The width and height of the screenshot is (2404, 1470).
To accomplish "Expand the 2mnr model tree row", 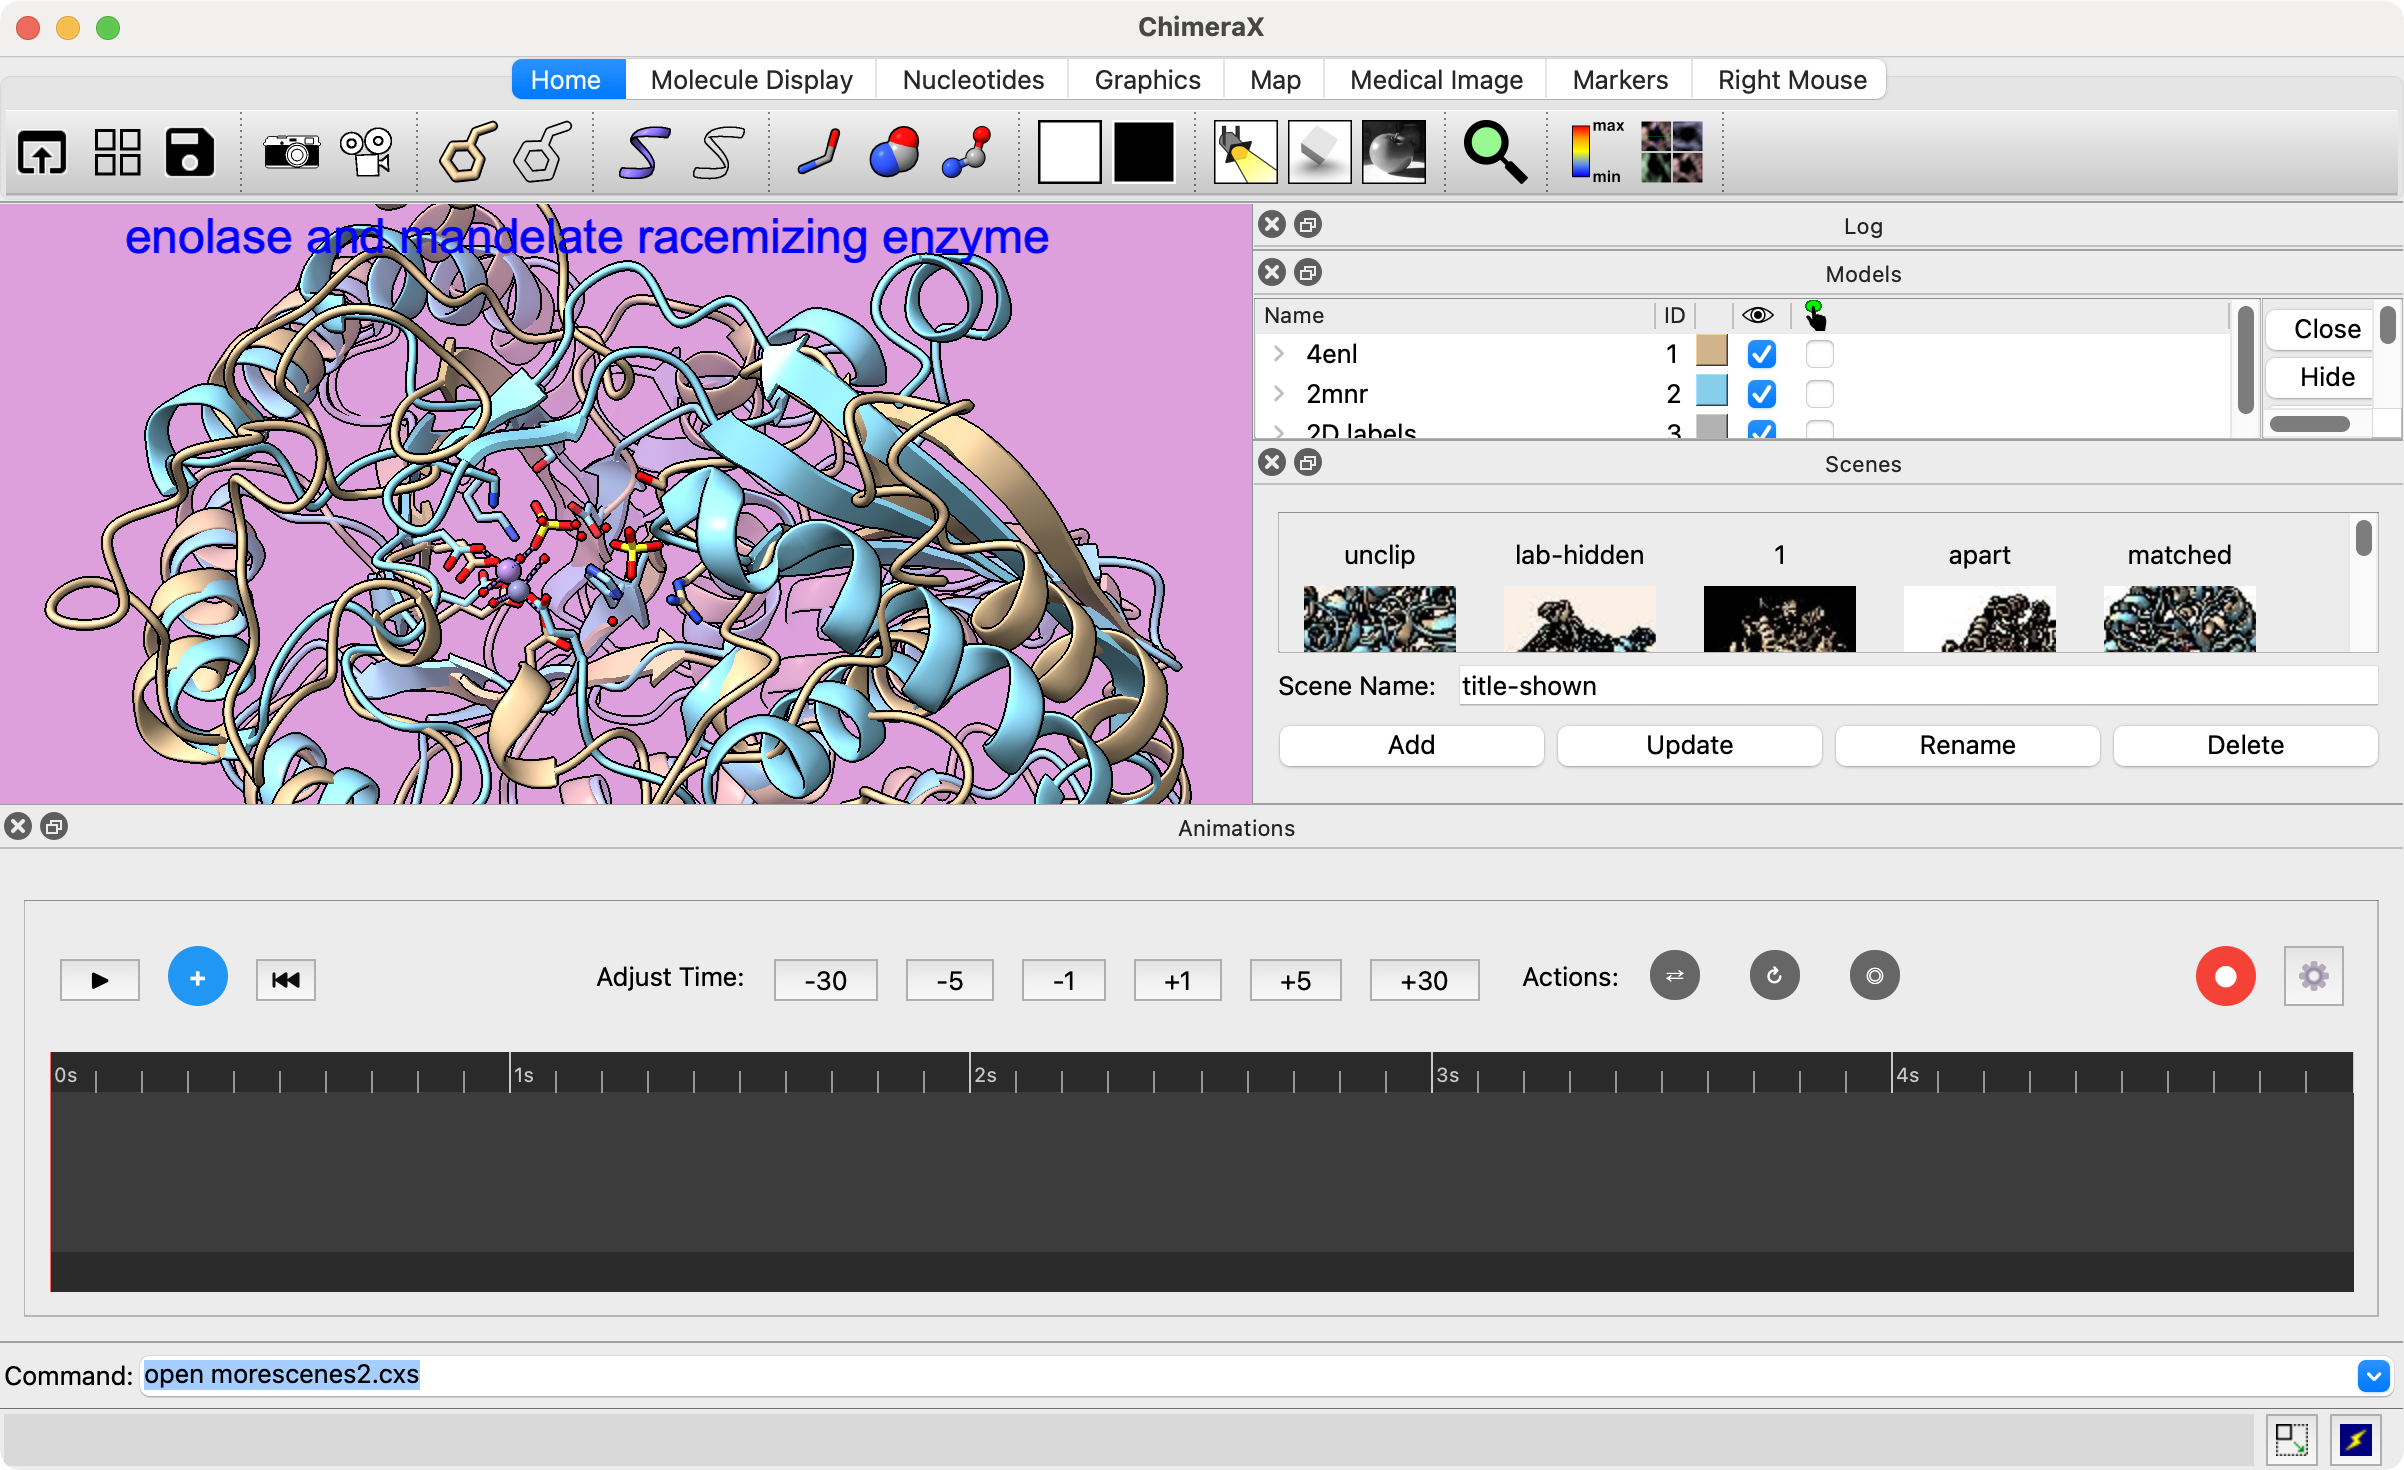I will coord(1278,394).
